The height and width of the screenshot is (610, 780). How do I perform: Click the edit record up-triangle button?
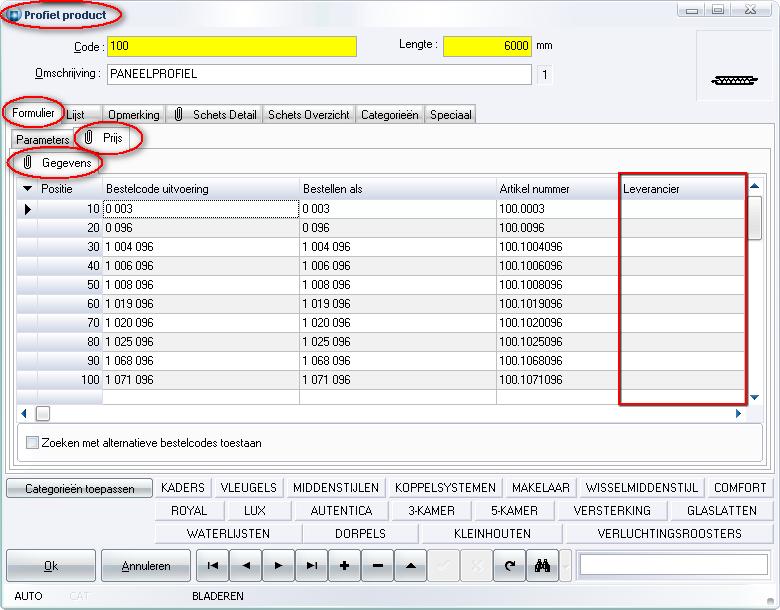(x=410, y=565)
